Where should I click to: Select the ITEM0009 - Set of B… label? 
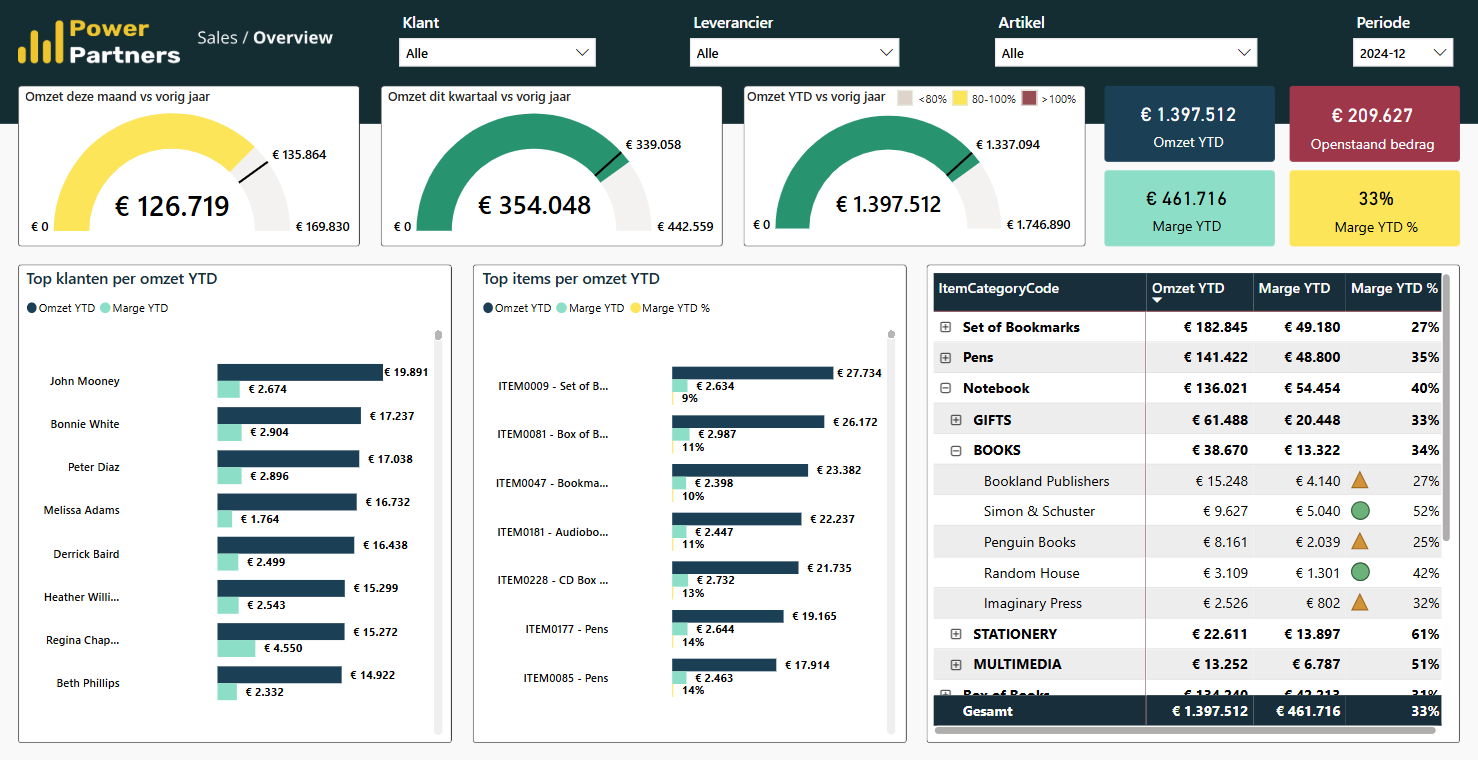pyautogui.click(x=553, y=385)
